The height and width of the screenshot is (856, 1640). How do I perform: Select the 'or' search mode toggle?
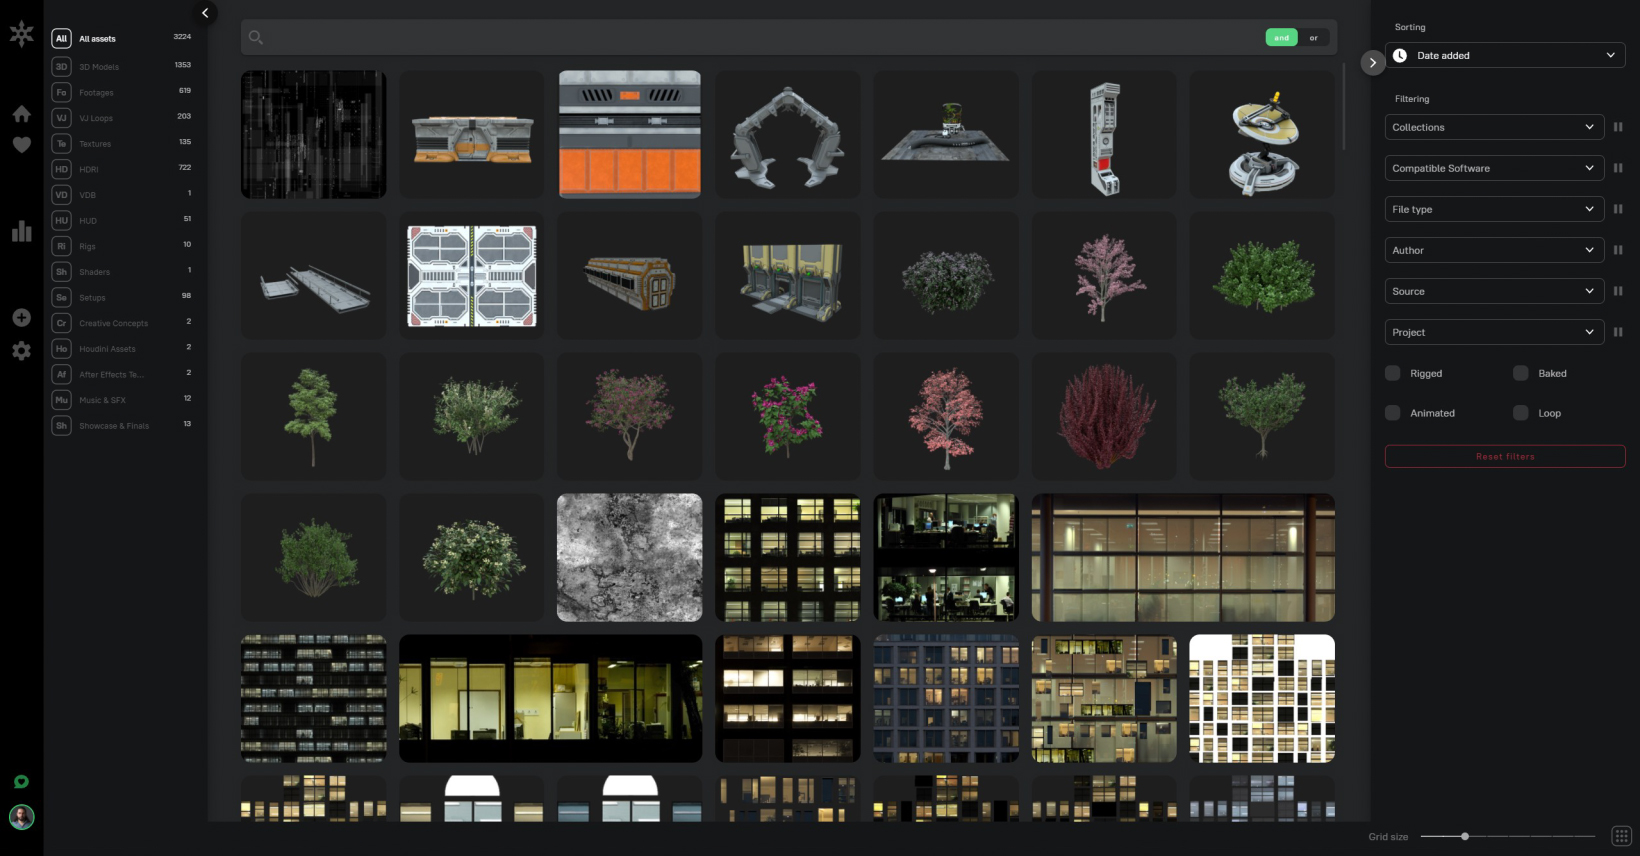point(1314,37)
